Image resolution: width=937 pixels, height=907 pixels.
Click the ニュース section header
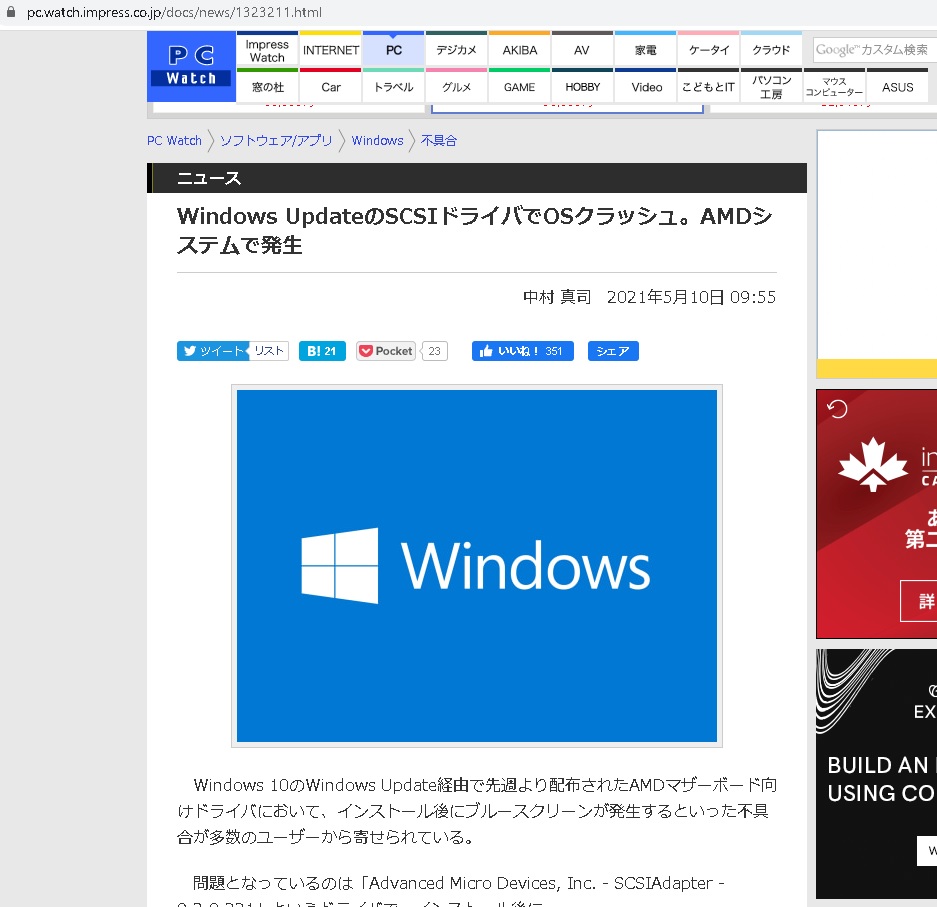coord(477,177)
